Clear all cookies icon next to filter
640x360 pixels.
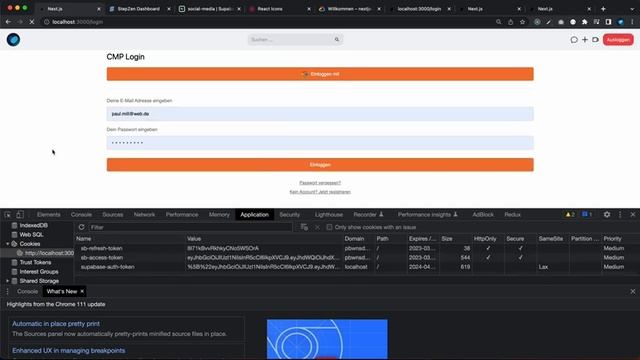click(x=304, y=227)
